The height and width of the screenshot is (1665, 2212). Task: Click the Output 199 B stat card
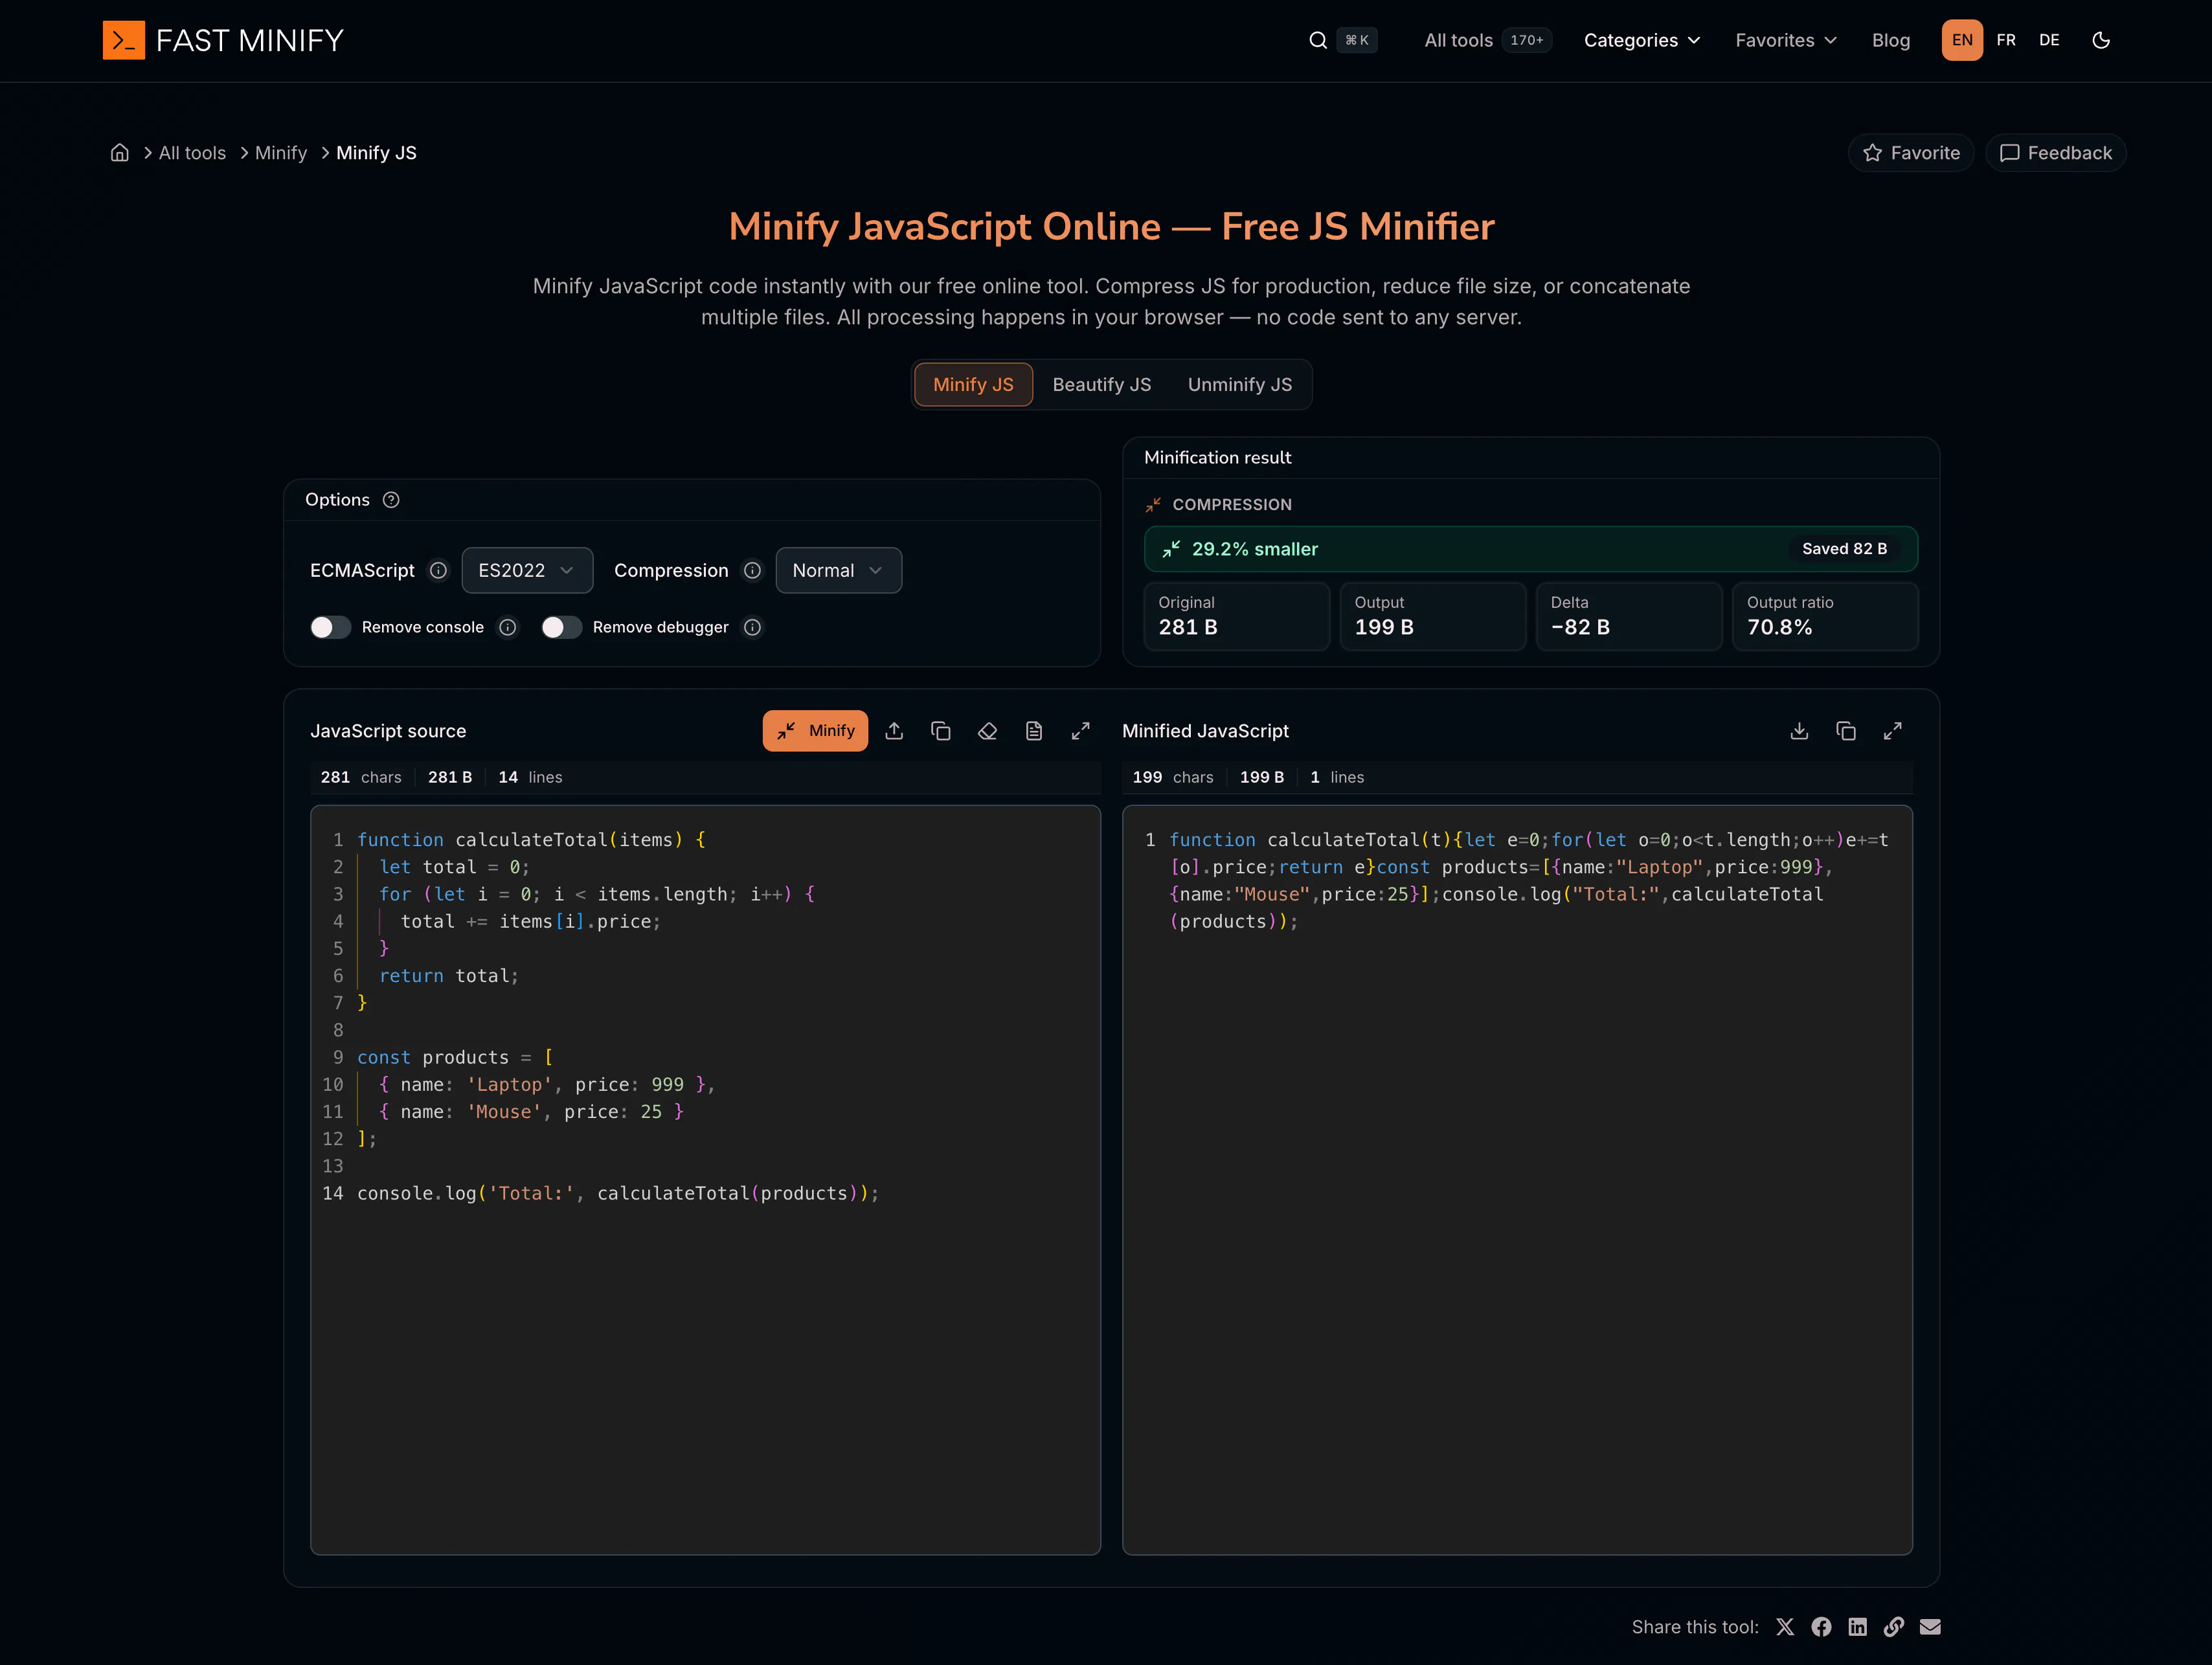pyautogui.click(x=1433, y=616)
